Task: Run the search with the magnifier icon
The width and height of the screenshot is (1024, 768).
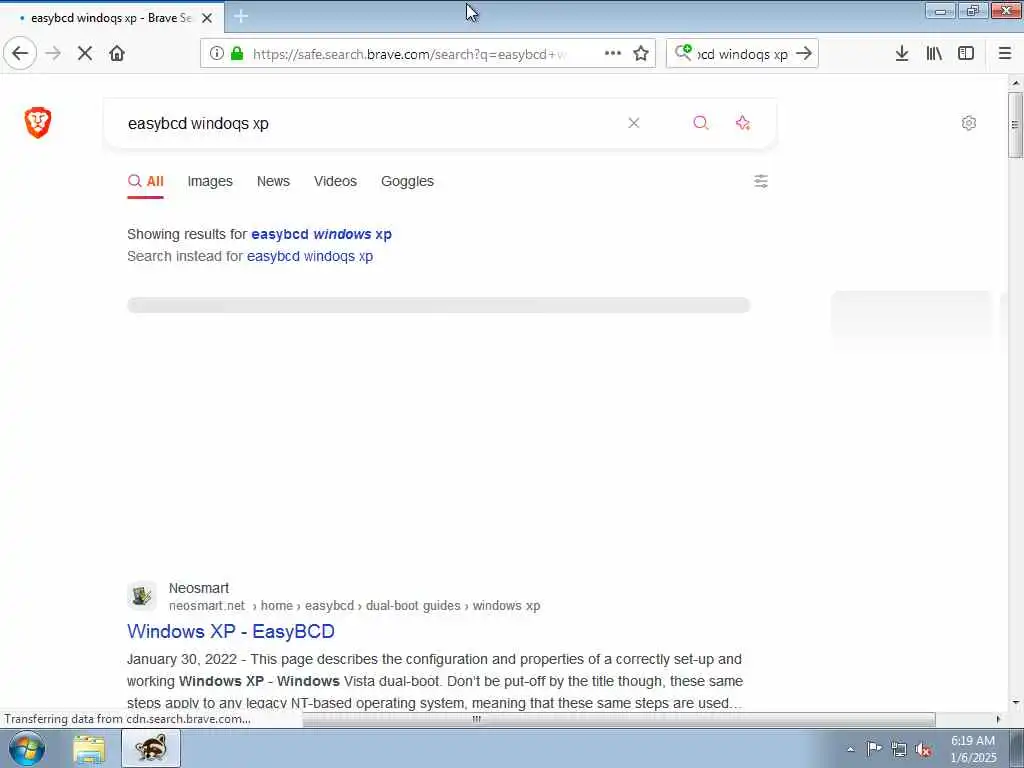Action: [x=701, y=123]
